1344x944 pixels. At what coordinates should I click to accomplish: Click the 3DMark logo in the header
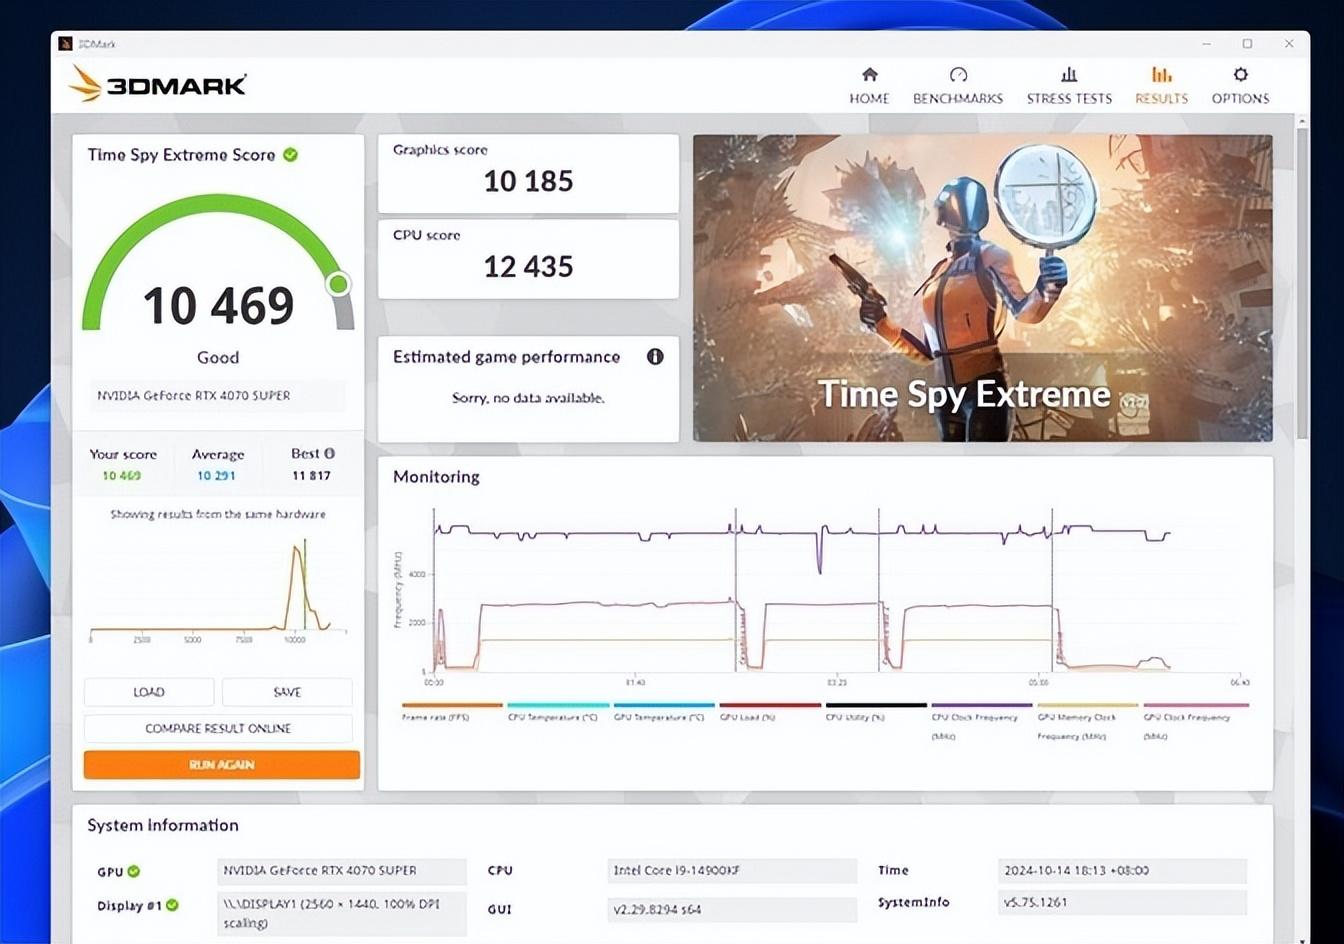[x=159, y=84]
